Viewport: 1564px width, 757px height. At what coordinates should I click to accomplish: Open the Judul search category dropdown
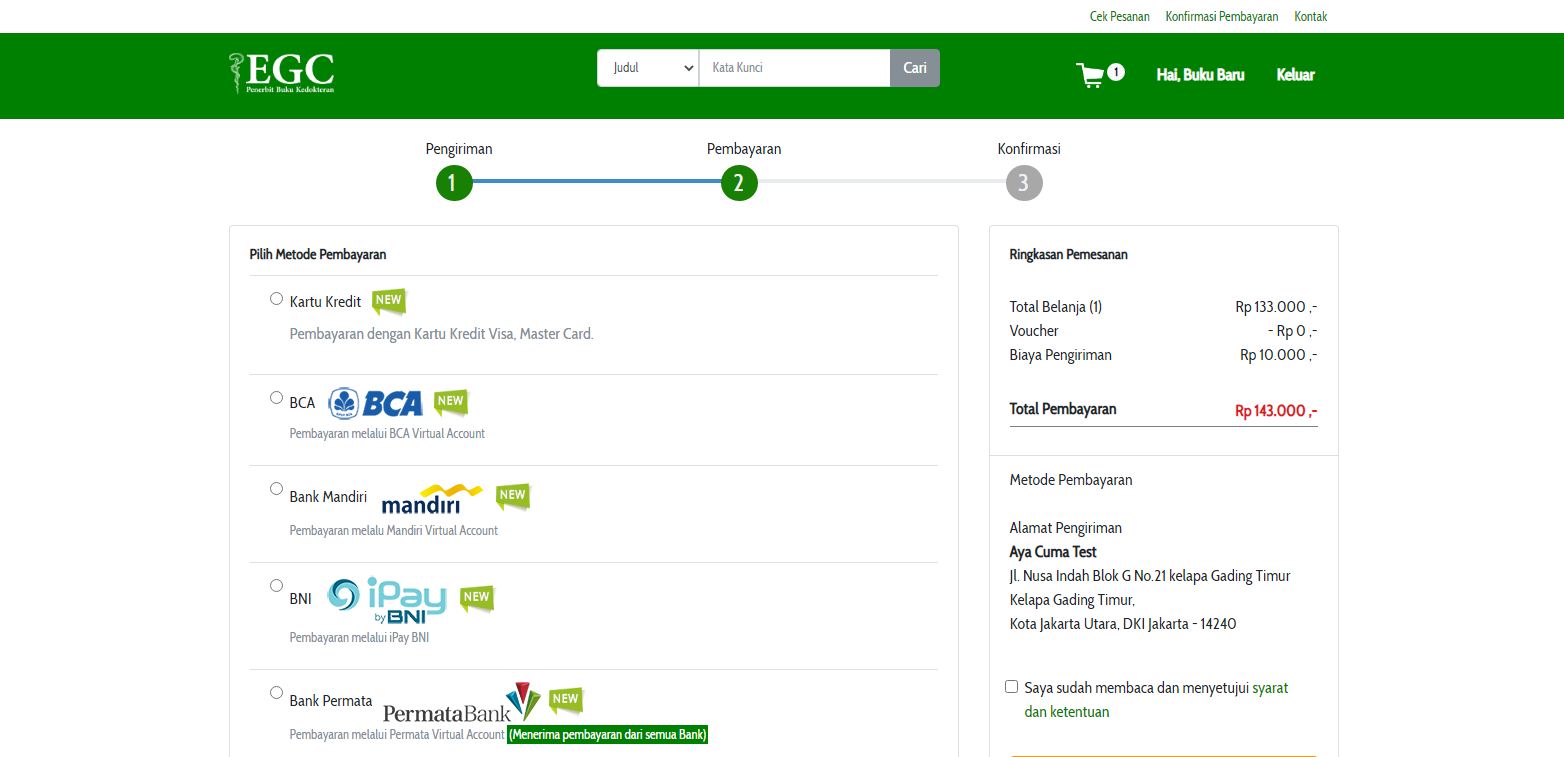coord(647,67)
